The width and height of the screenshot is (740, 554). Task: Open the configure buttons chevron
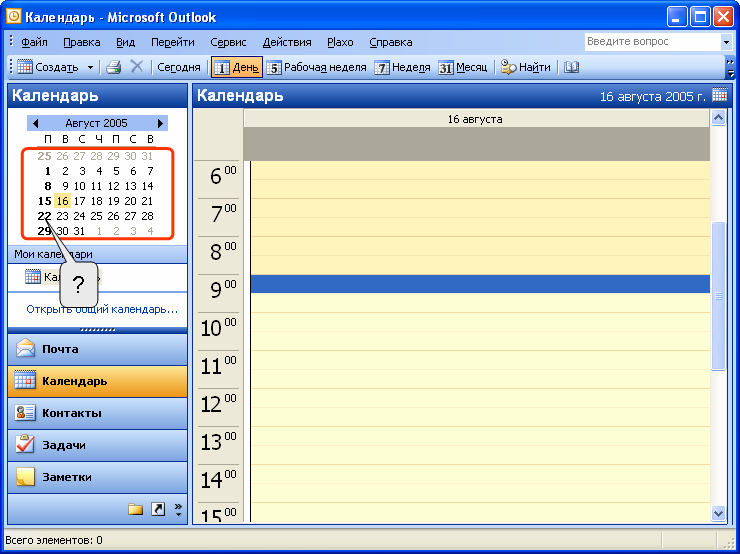(178, 509)
